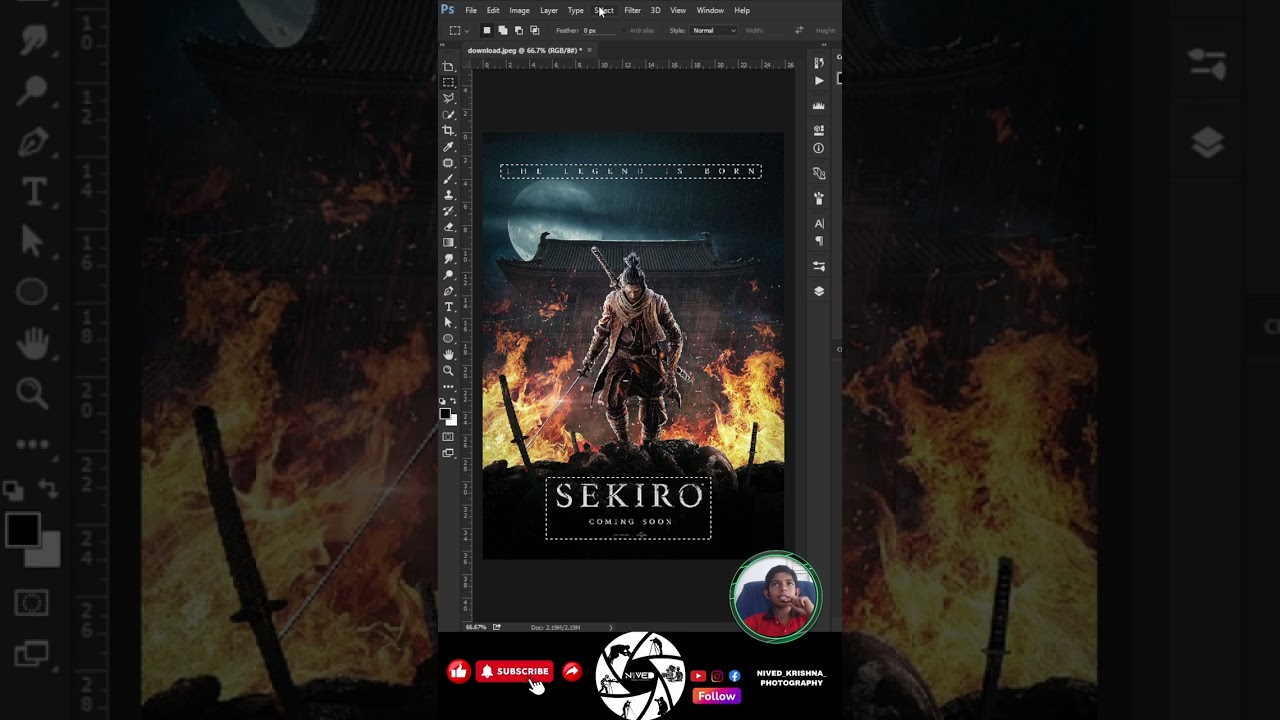The height and width of the screenshot is (720, 1280).
Task: Open the Character panel icon
Action: (x=819, y=224)
